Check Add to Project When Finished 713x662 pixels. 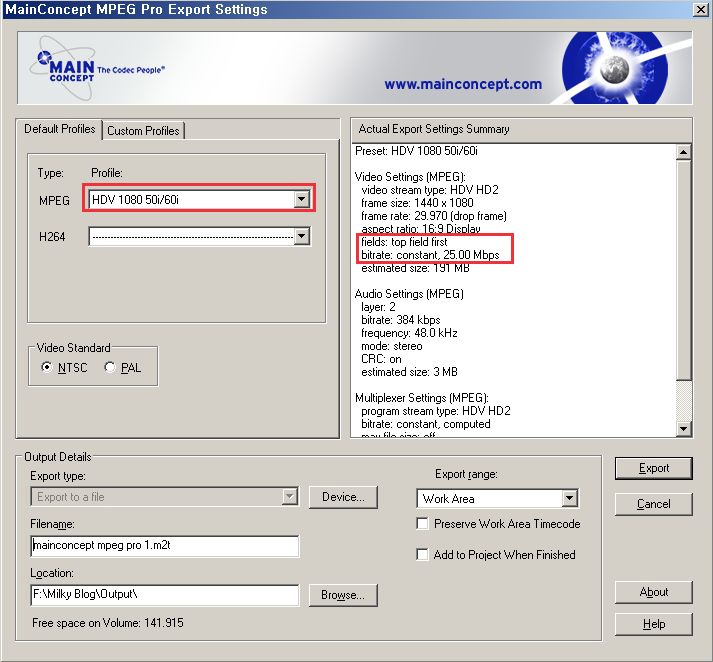click(x=422, y=555)
